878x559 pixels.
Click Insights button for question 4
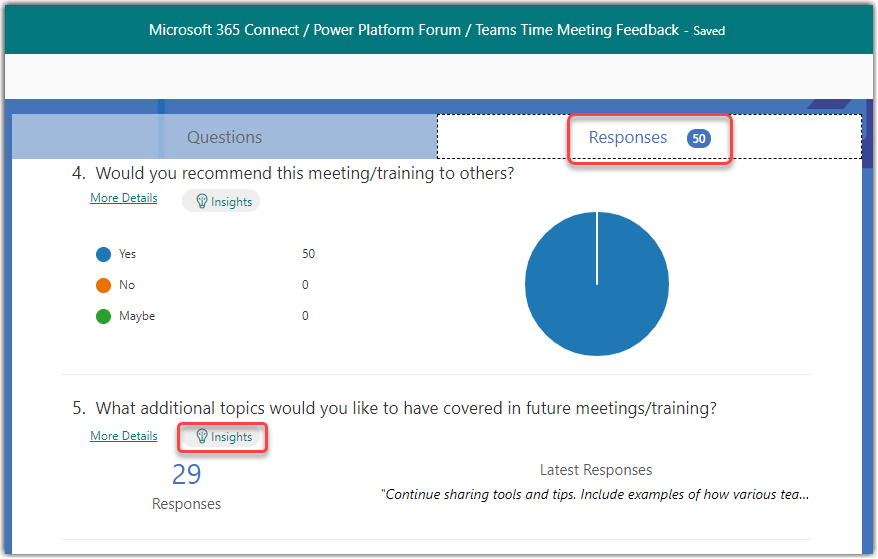(x=221, y=201)
